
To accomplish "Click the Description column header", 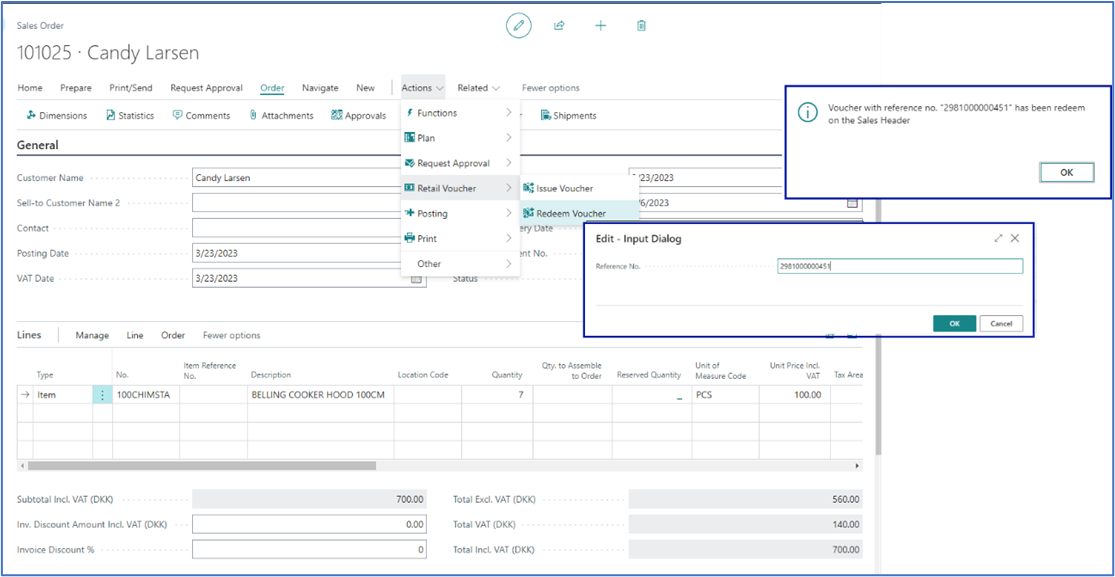I will point(271,375).
